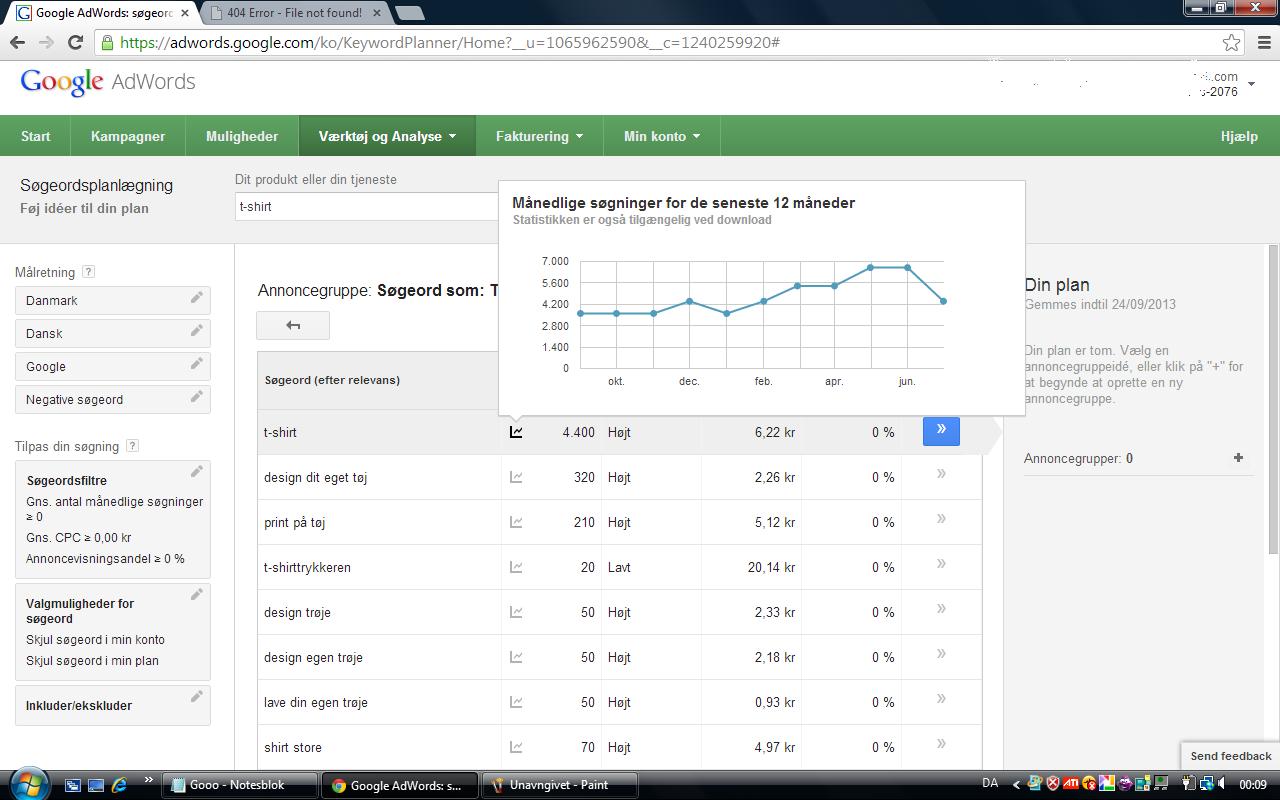Add lave din egen trøje to plan arrow
1280x800 pixels.
941,699
